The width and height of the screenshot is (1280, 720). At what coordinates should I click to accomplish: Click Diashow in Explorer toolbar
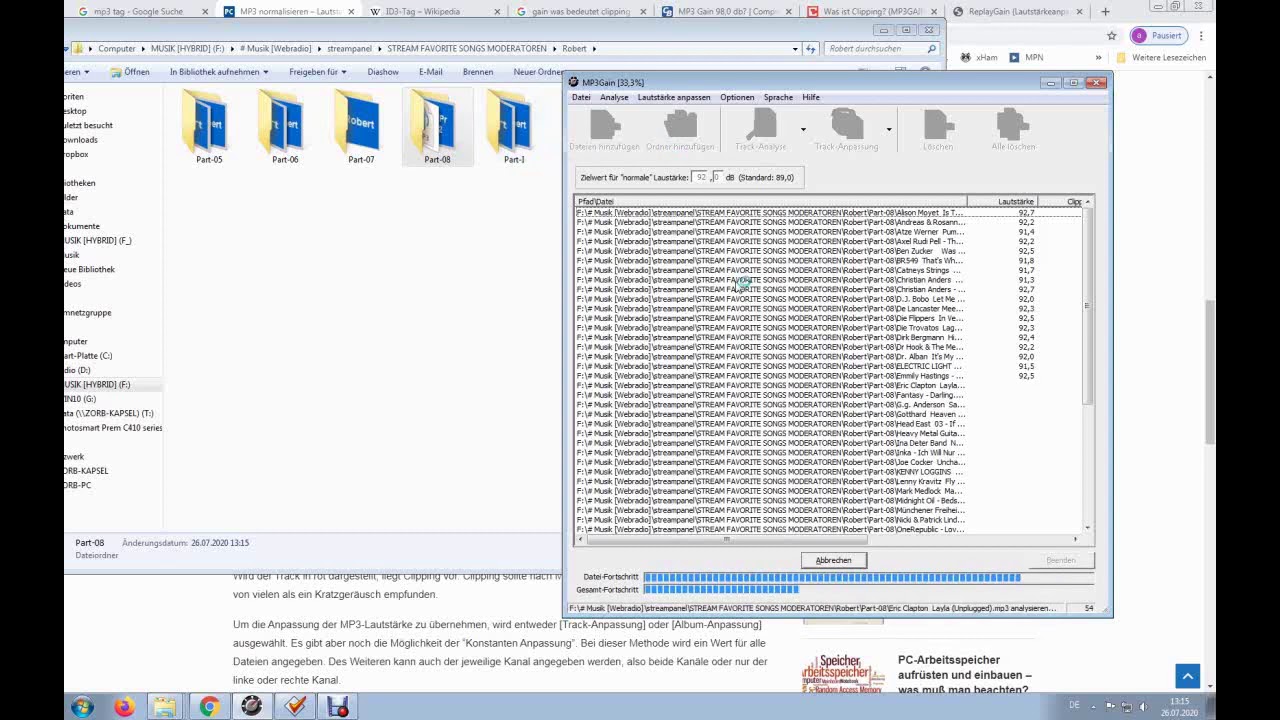tap(383, 72)
